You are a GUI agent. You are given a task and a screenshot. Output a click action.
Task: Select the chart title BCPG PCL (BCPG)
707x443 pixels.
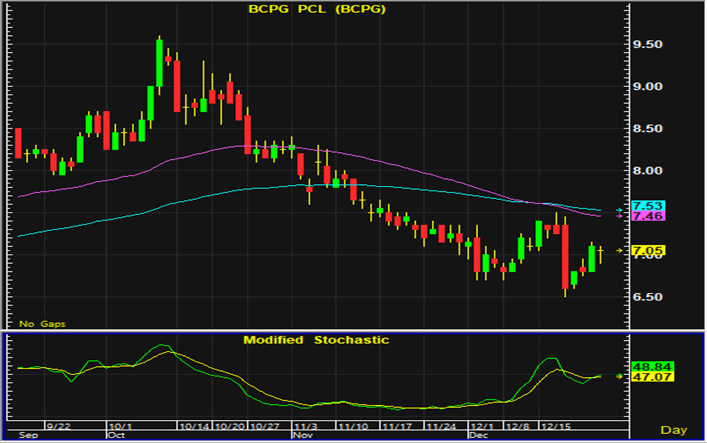(x=317, y=10)
